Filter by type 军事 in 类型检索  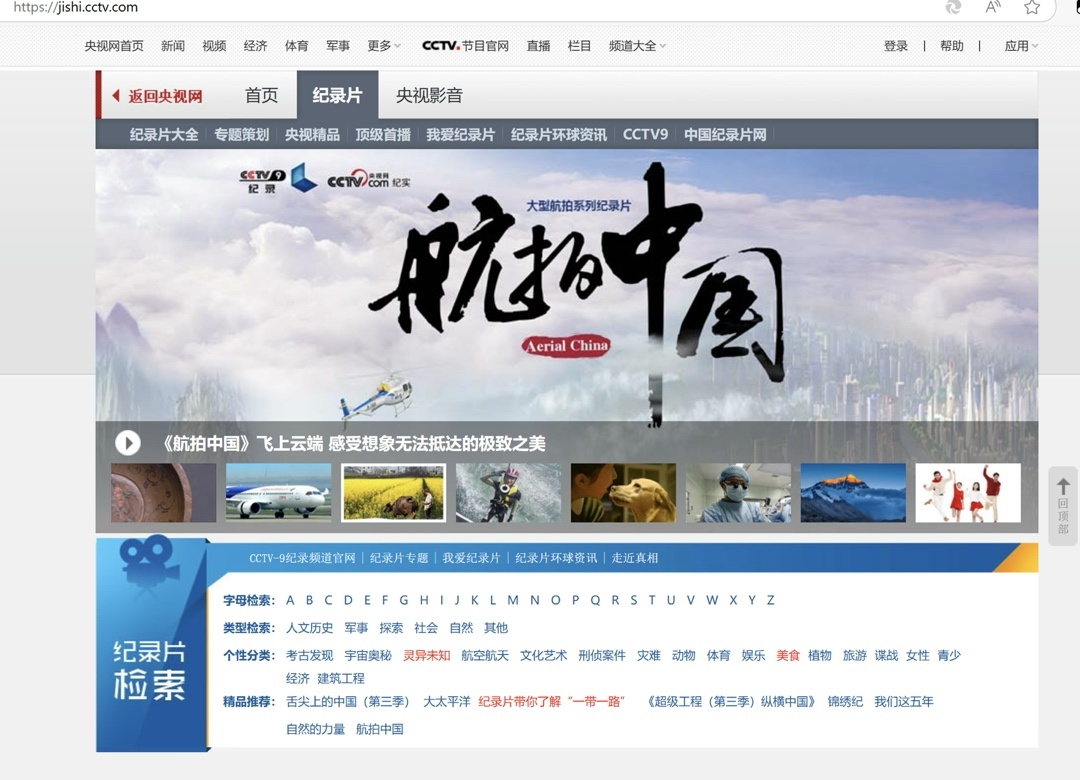356,628
